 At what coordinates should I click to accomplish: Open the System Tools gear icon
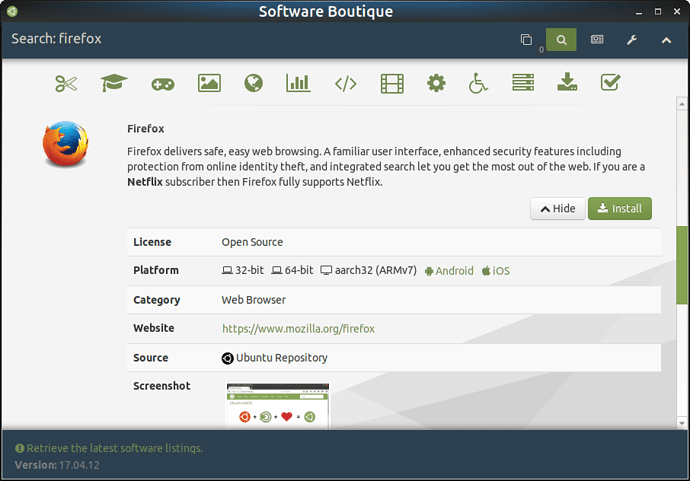click(x=436, y=83)
